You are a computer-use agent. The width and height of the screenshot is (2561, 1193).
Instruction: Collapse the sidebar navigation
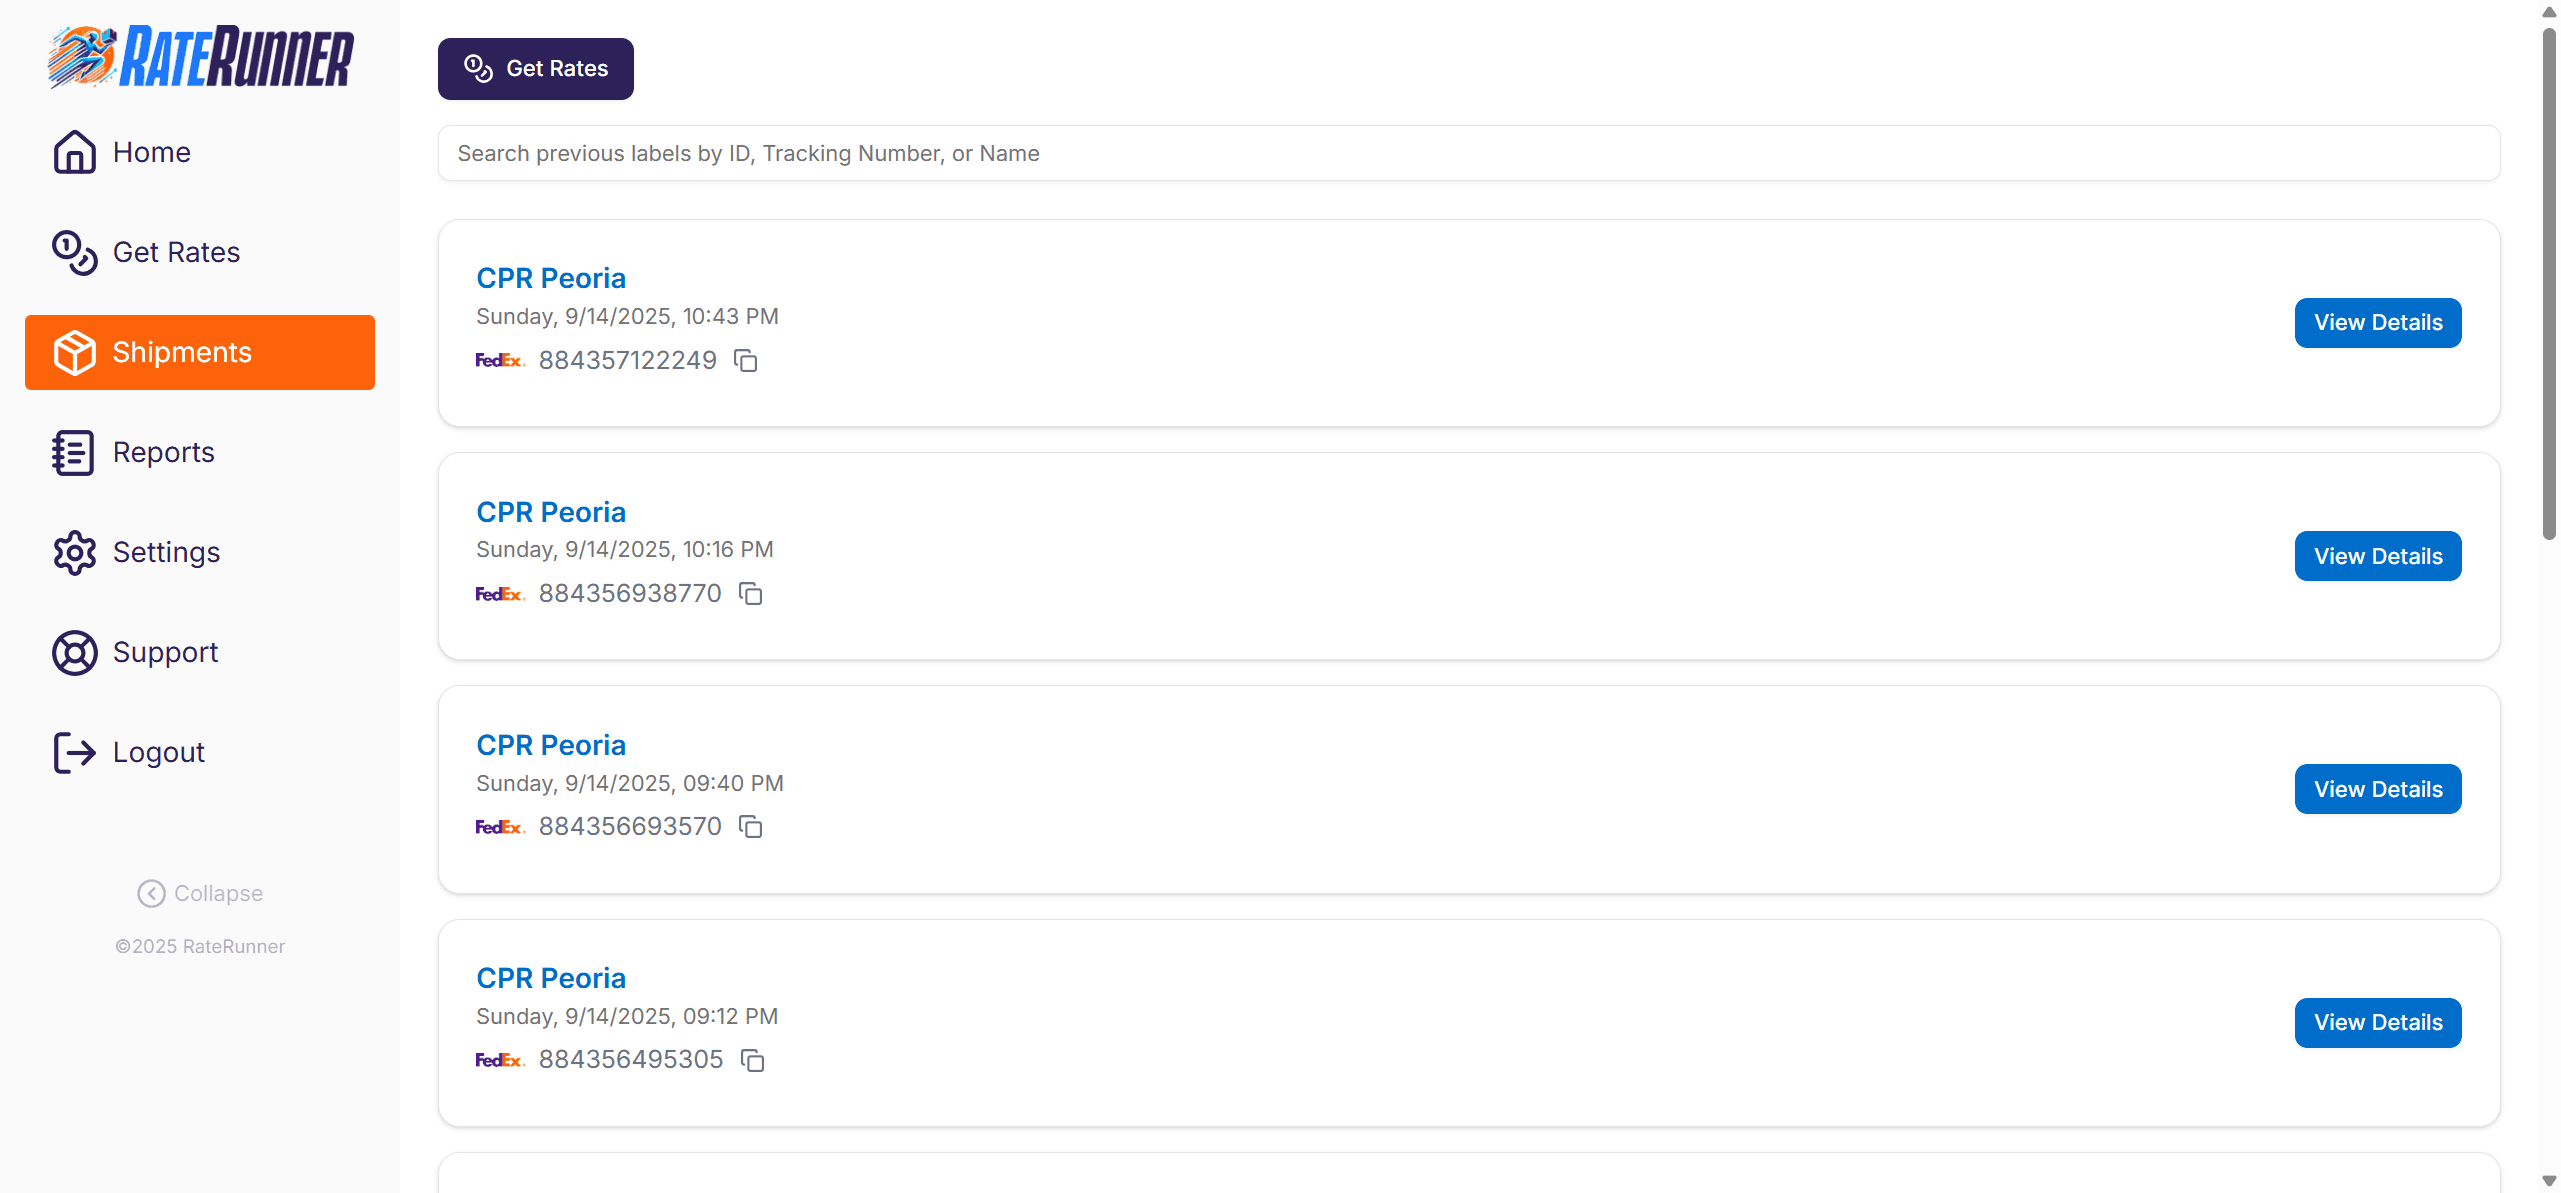click(200, 893)
